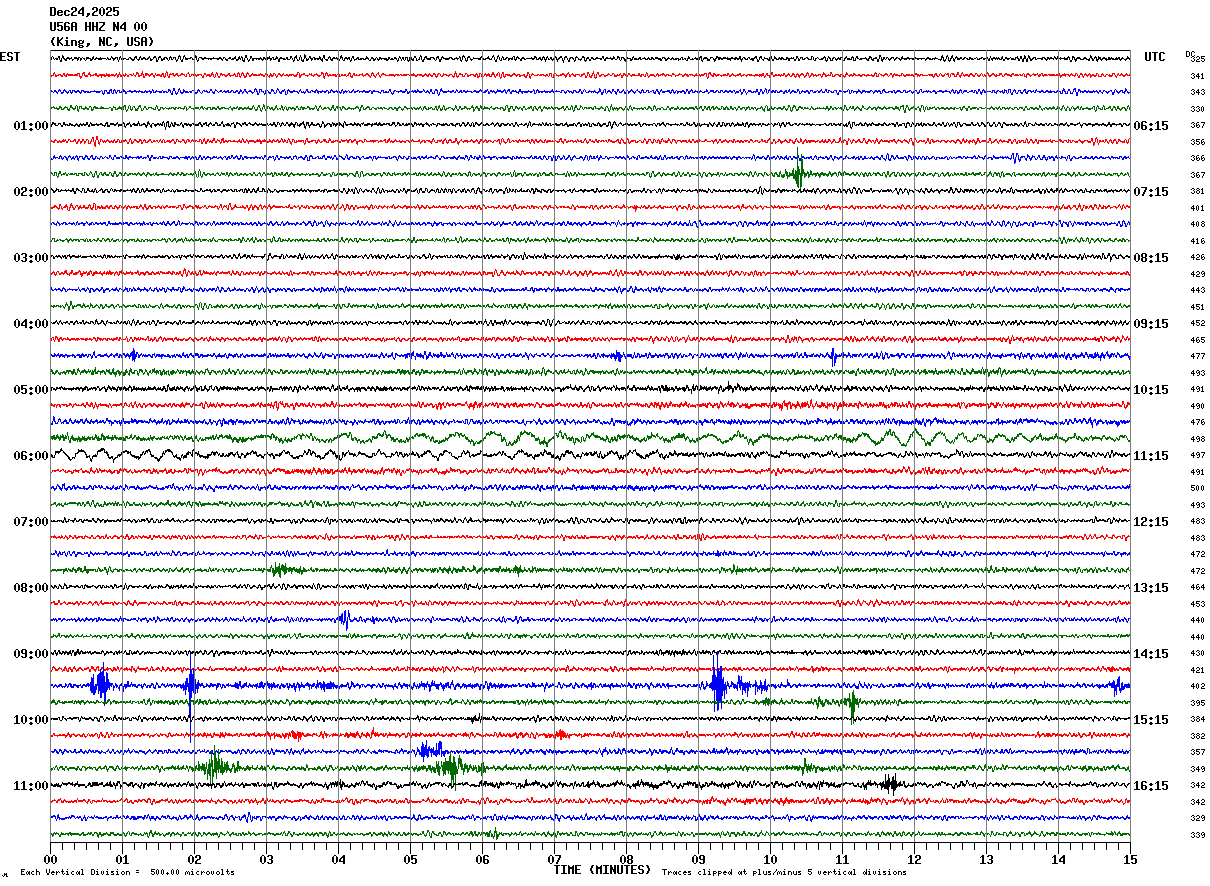The width and height of the screenshot is (1210, 886).
Task: Click the DC offset value 339
Action: 1198,835
